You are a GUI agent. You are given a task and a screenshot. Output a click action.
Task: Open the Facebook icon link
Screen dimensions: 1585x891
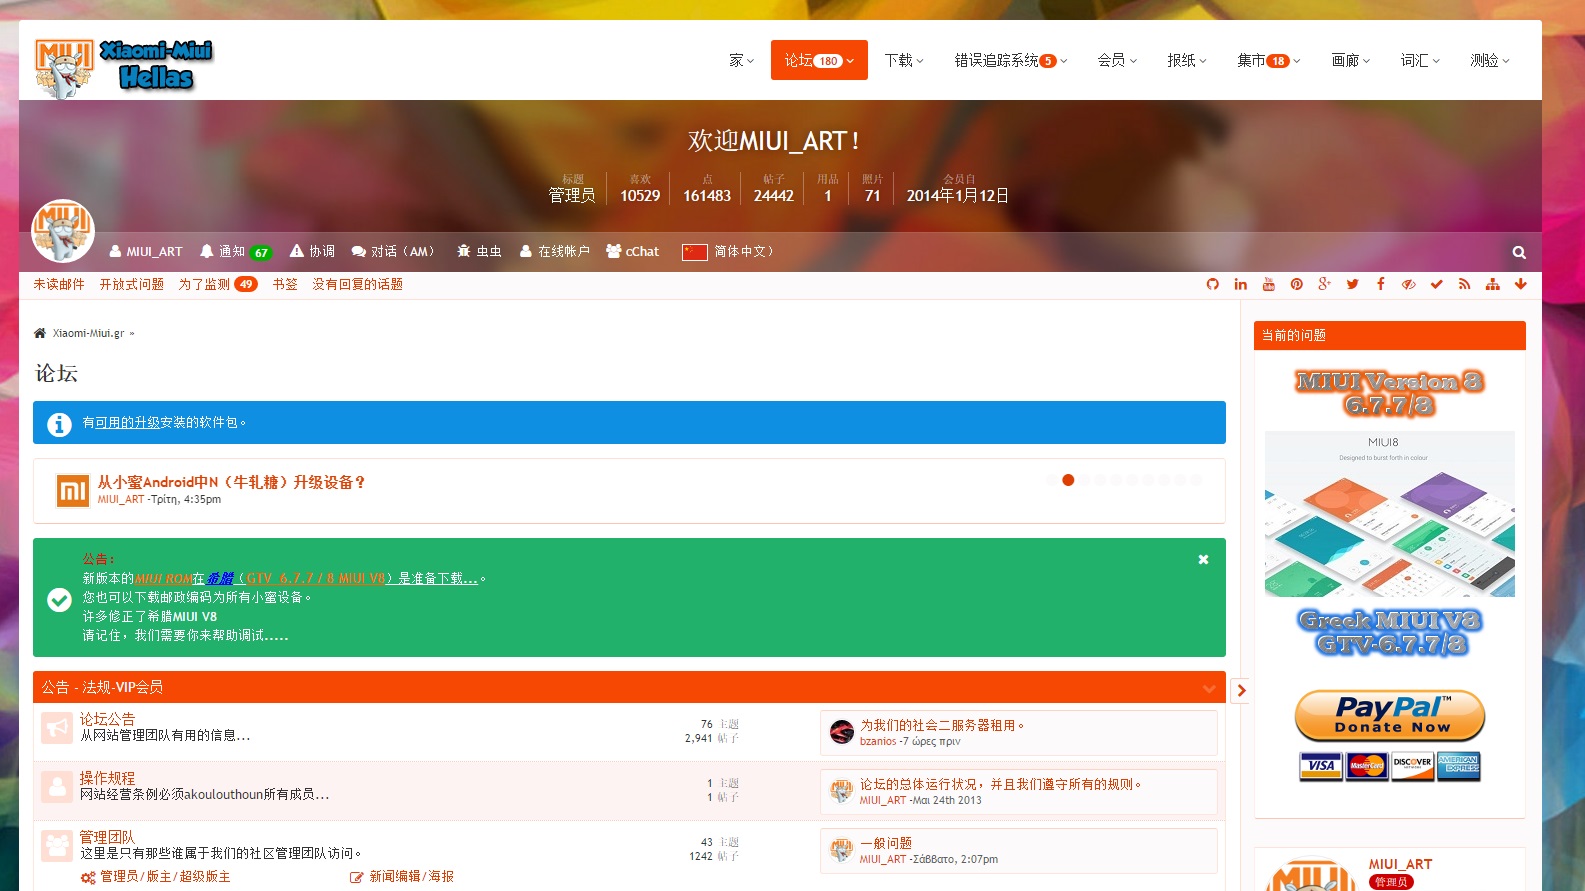1381,284
